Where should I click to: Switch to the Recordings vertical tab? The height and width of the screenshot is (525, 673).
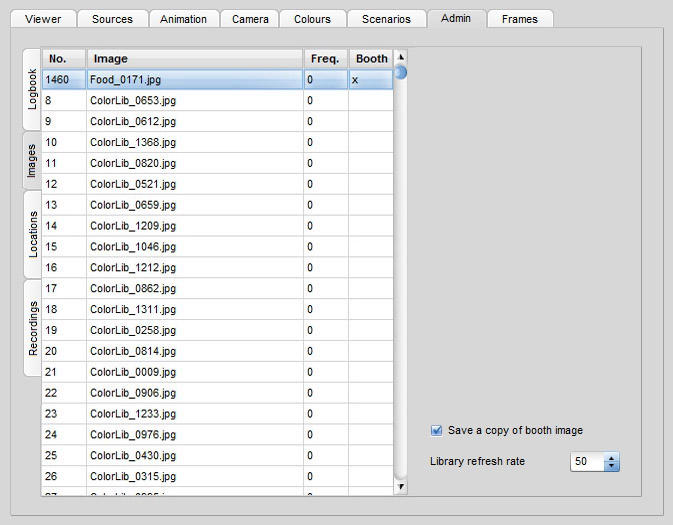(x=32, y=328)
